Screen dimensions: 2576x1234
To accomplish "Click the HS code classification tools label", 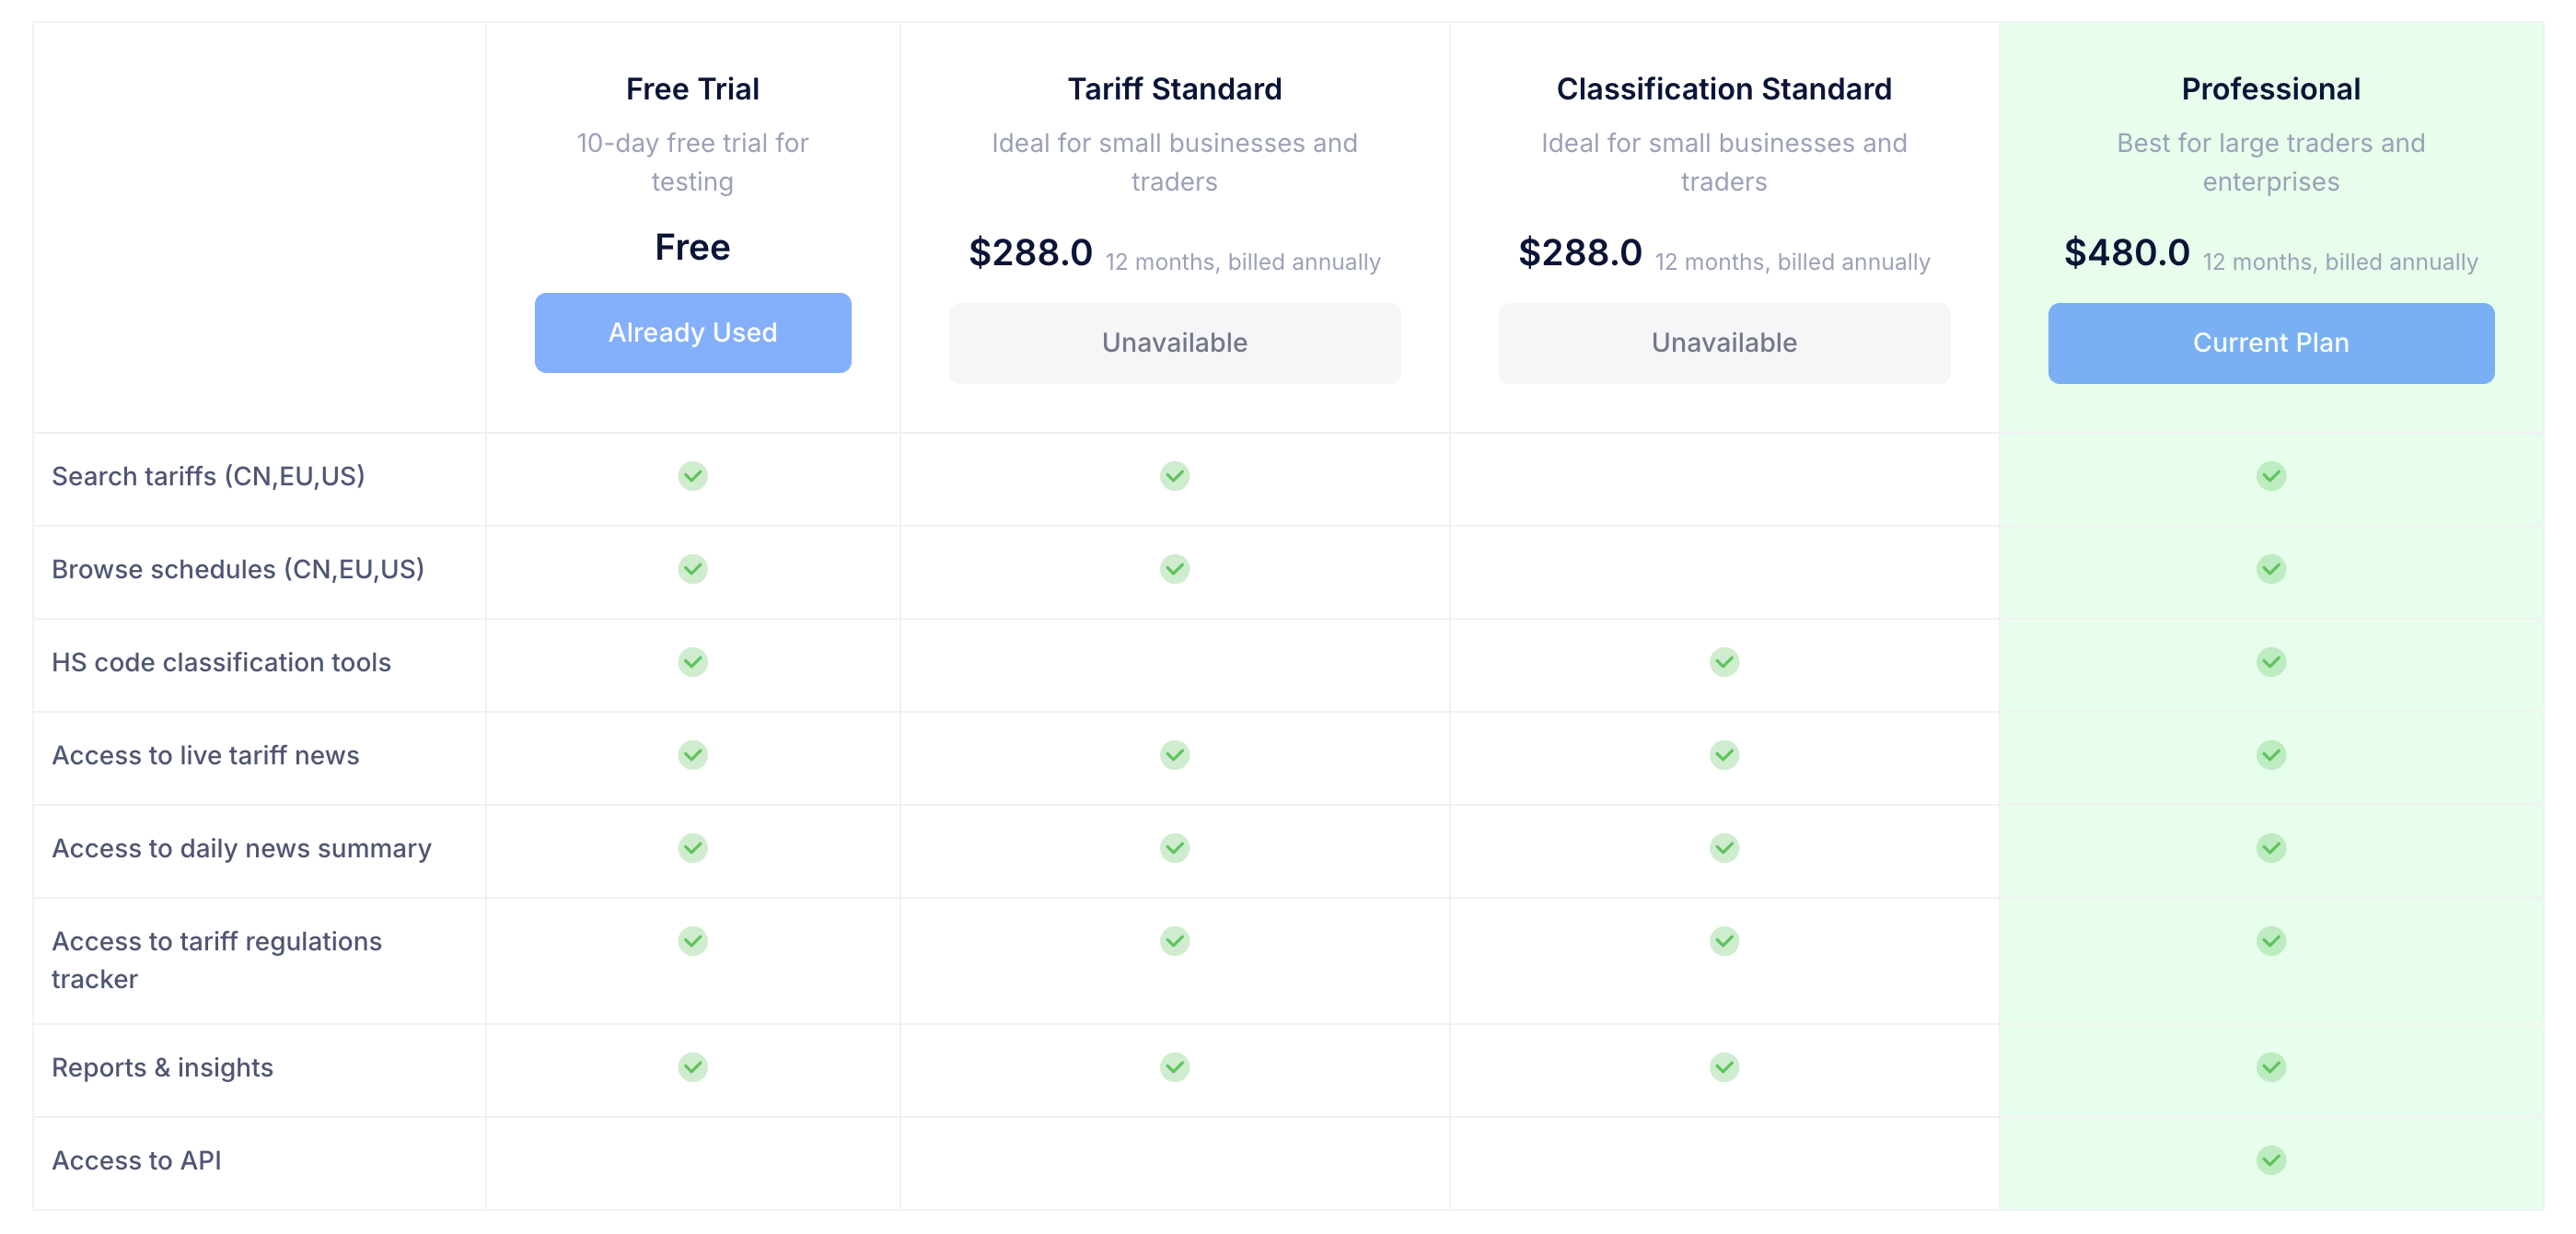I will tap(221, 662).
